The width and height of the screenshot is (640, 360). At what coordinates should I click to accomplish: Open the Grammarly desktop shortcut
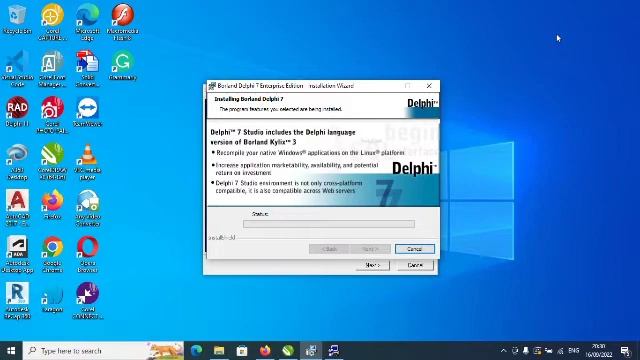(x=122, y=65)
